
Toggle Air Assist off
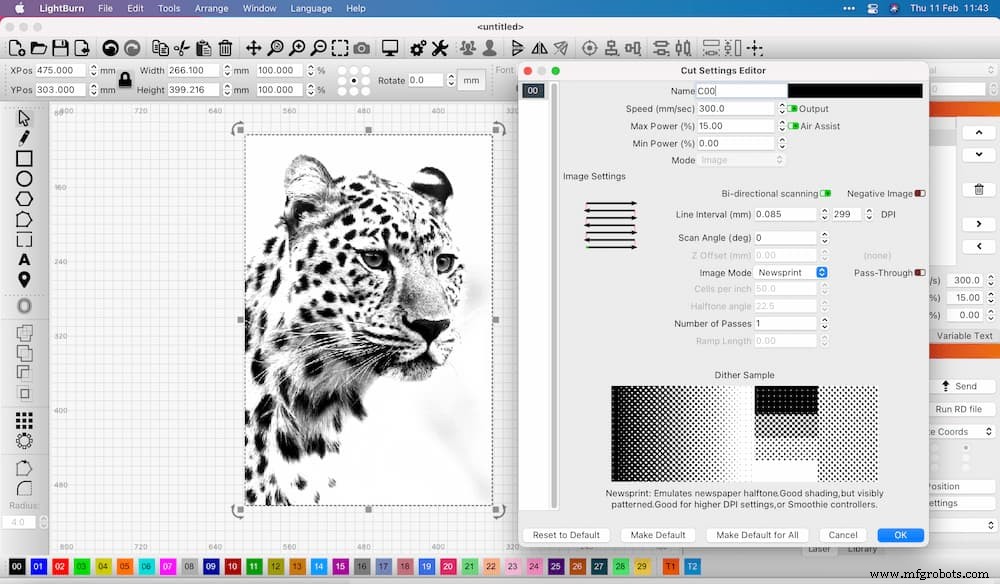pyautogui.click(x=793, y=126)
